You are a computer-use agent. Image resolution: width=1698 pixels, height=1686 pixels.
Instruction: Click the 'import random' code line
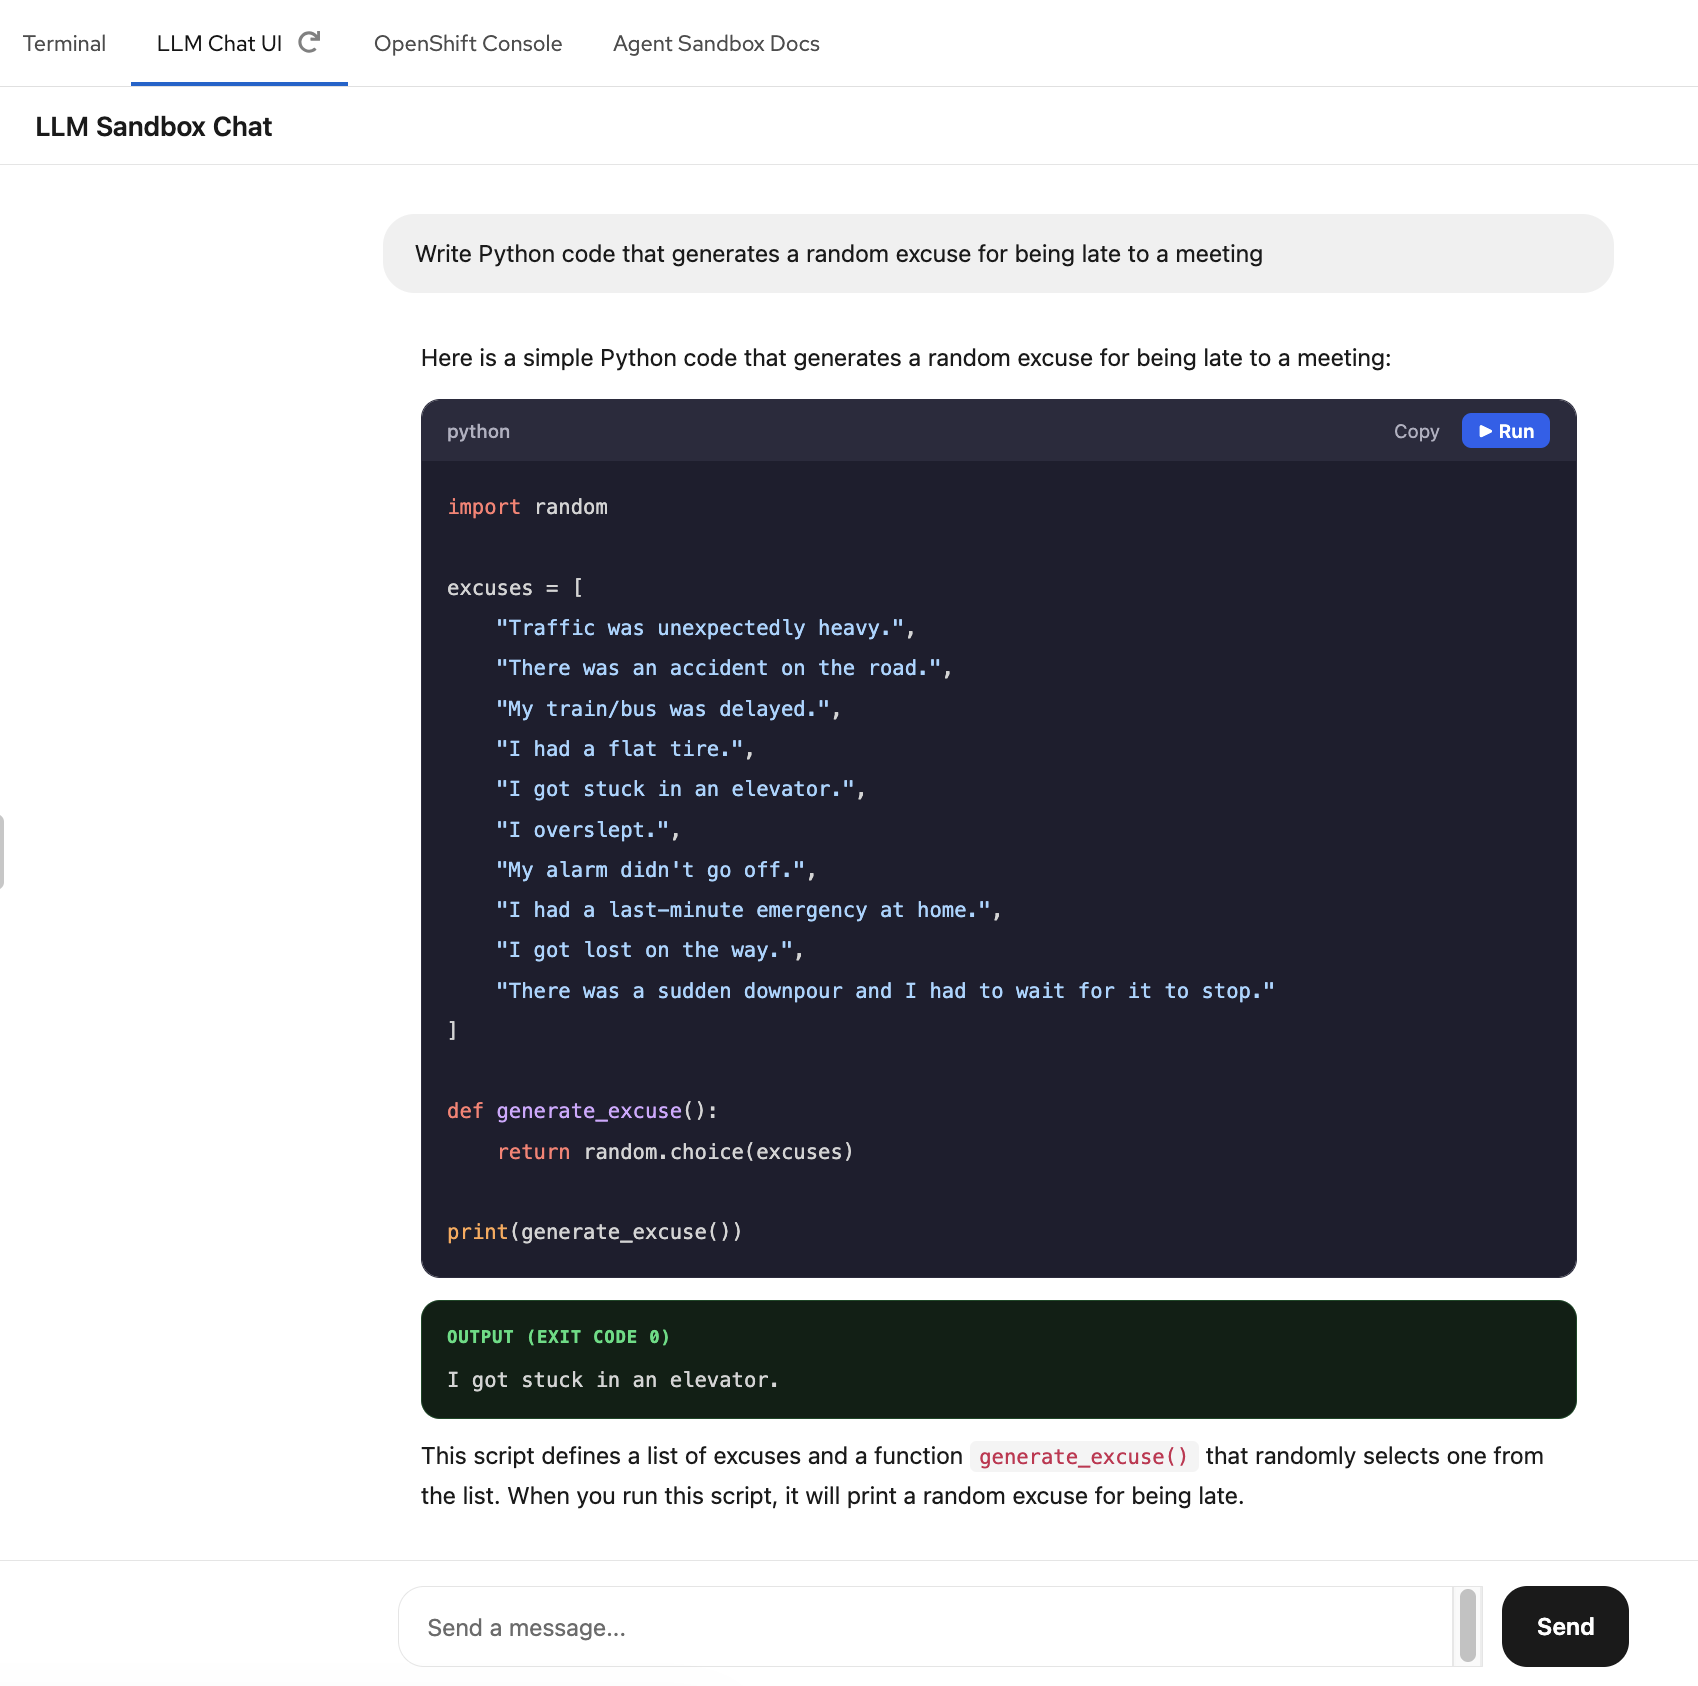(x=527, y=507)
